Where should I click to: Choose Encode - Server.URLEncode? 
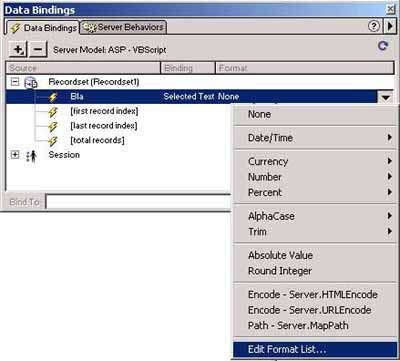tap(315, 310)
